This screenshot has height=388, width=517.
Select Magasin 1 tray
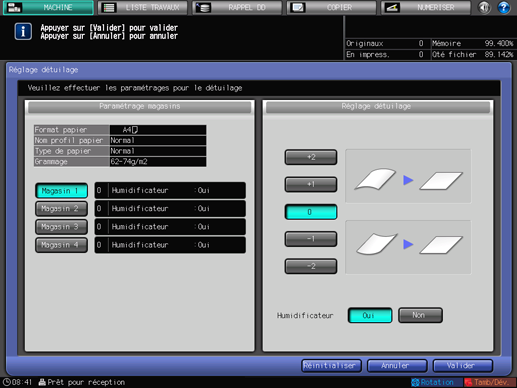pyautogui.click(x=61, y=191)
